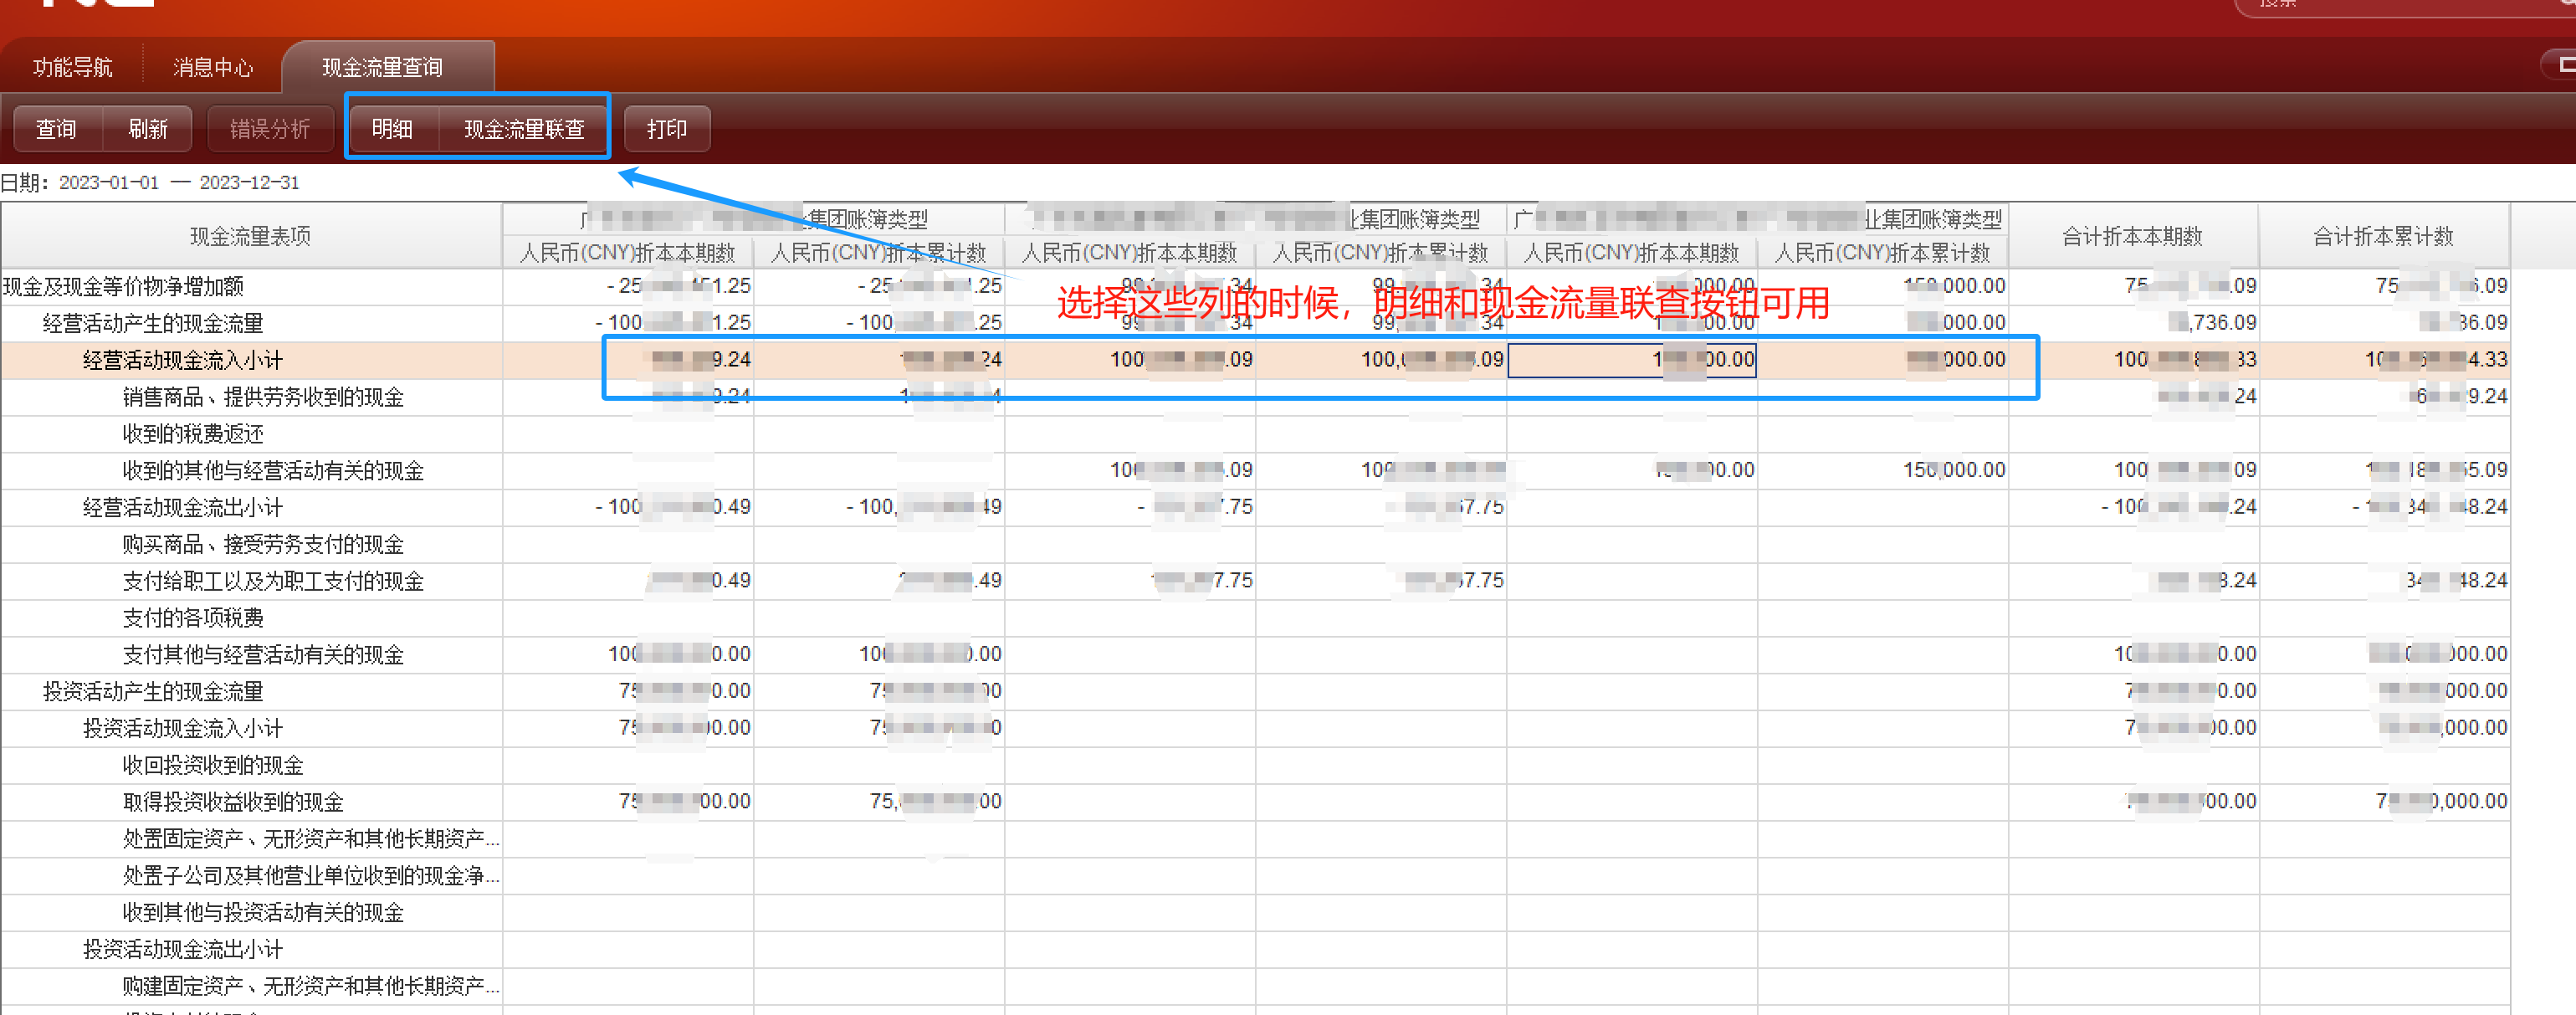Select row 支付其他与经营活动有关的现金
The image size is (2576, 1015).
[x=1255, y=654]
